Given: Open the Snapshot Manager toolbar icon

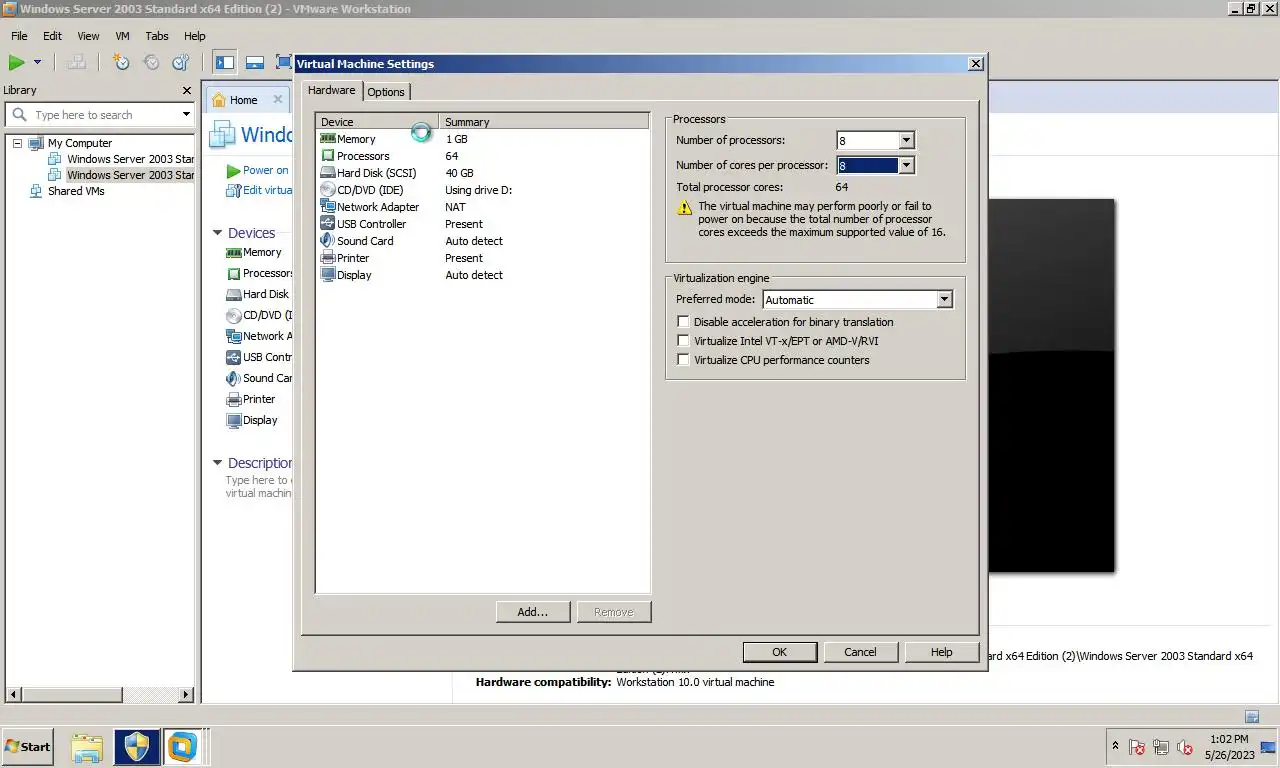Looking at the screenshot, I should pos(181,62).
